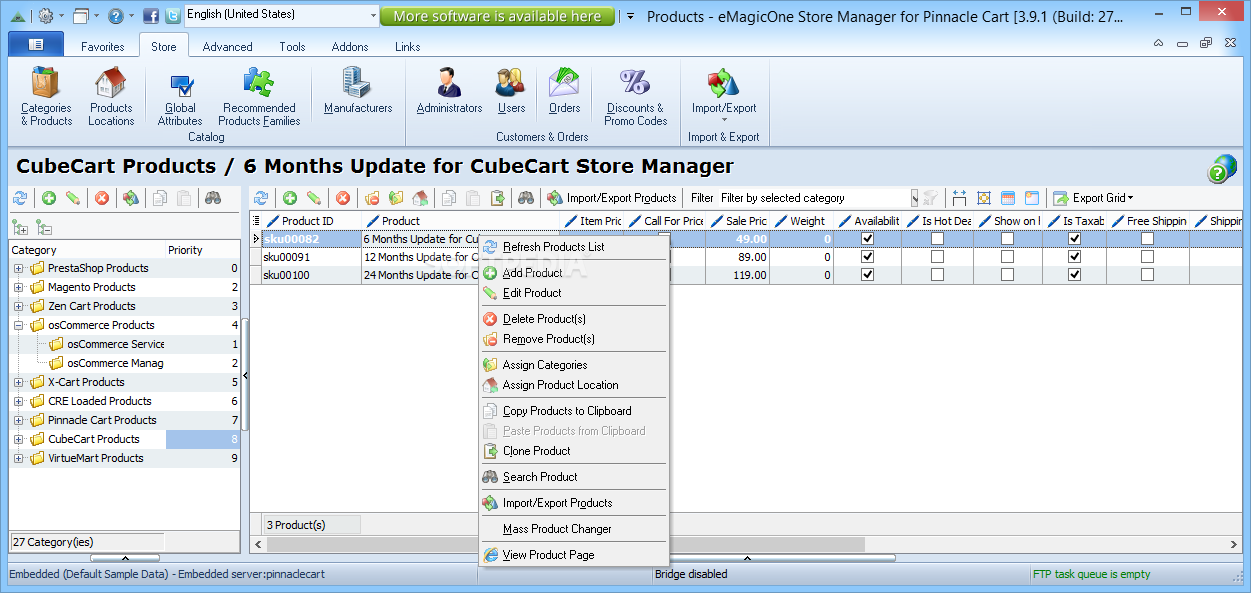This screenshot has width=1251, height=593.
Task: Add product via toolbar green plus
Action: (290, 198)
